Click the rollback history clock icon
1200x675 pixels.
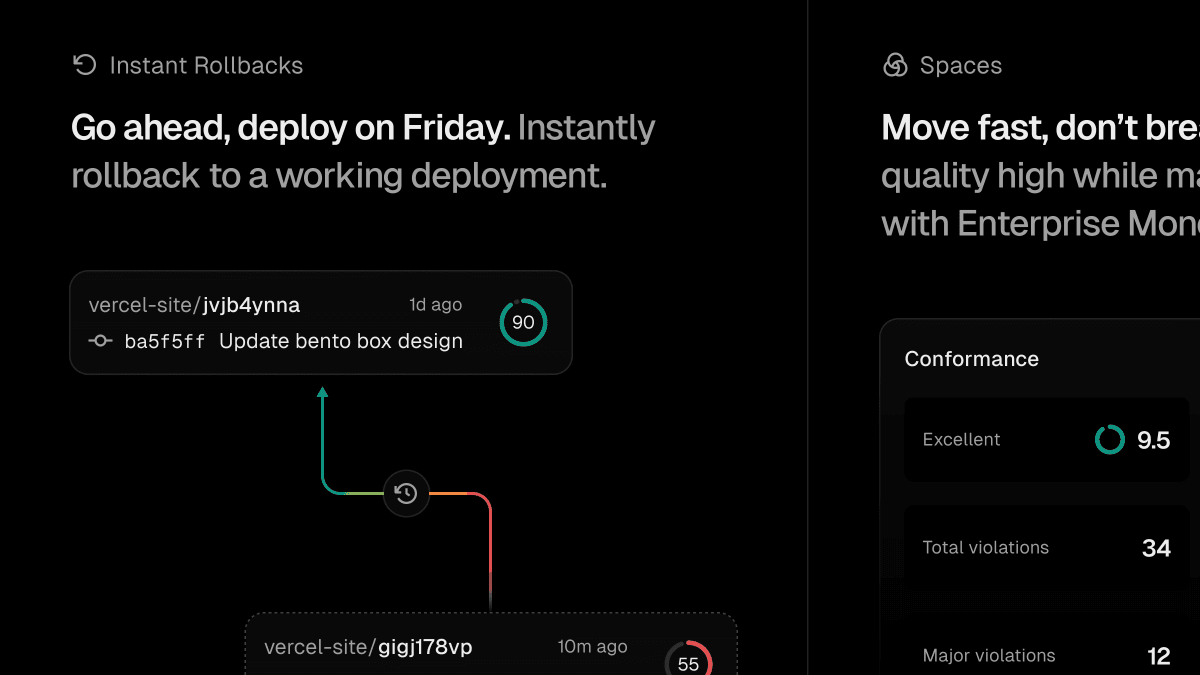point(406,493)
